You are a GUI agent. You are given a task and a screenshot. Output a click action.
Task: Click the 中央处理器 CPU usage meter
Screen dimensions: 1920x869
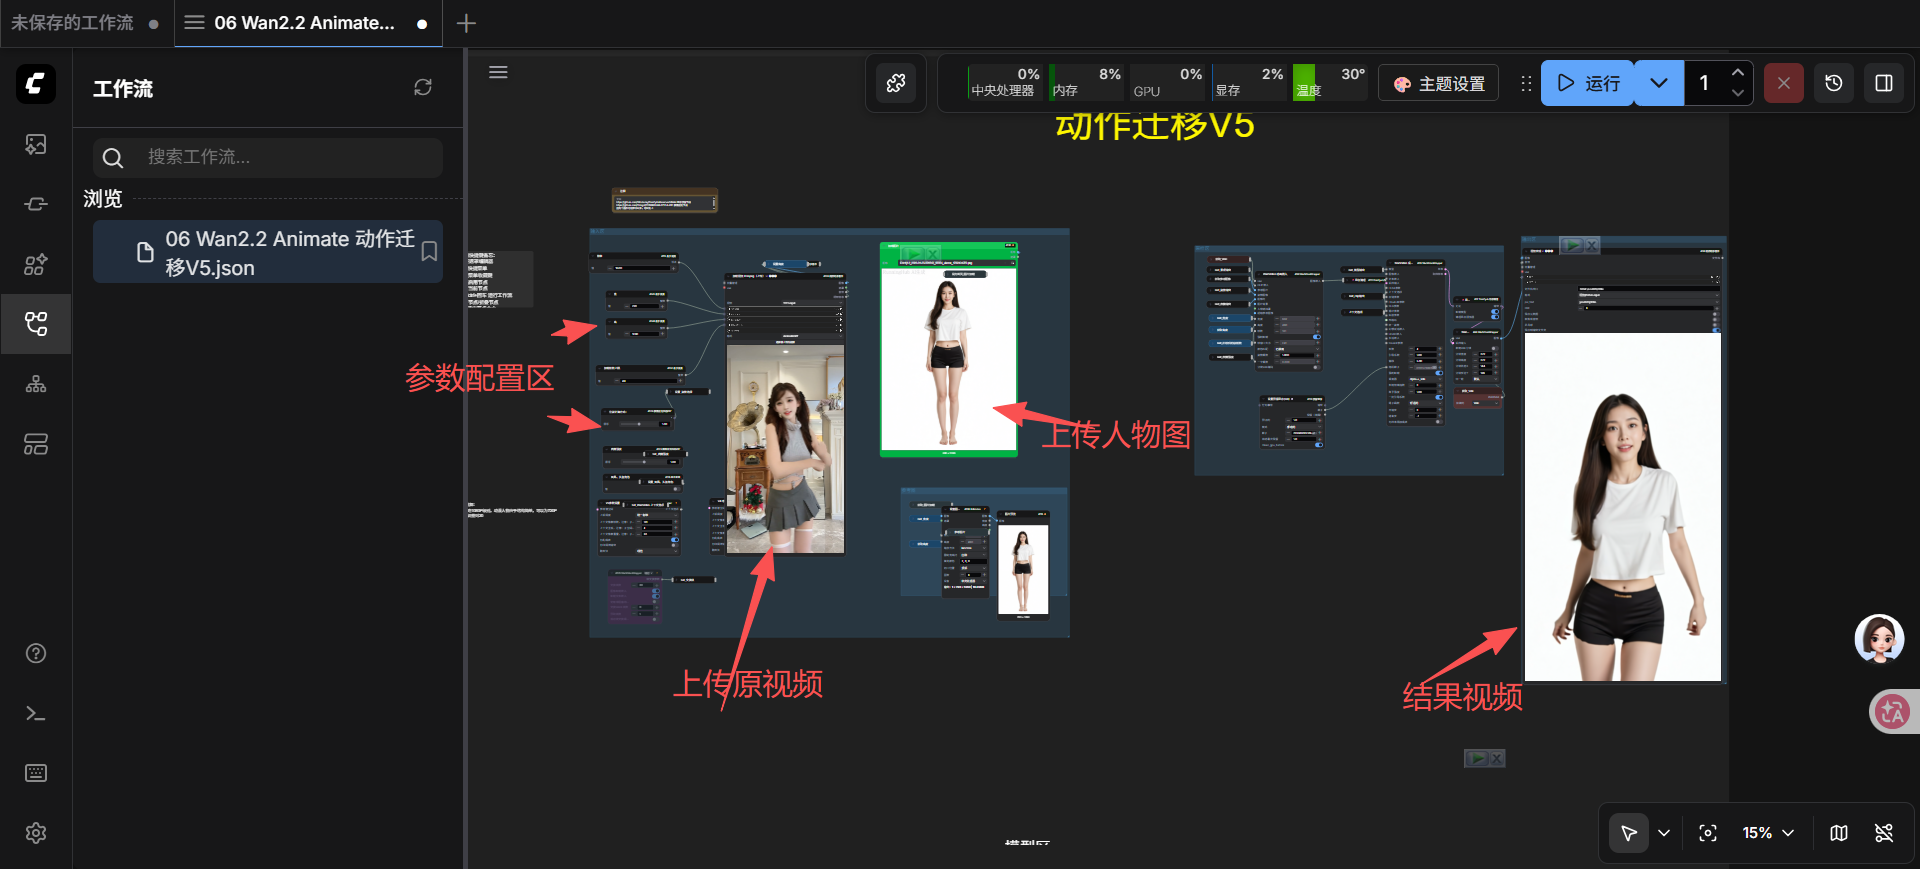[x=1005, y=83]
